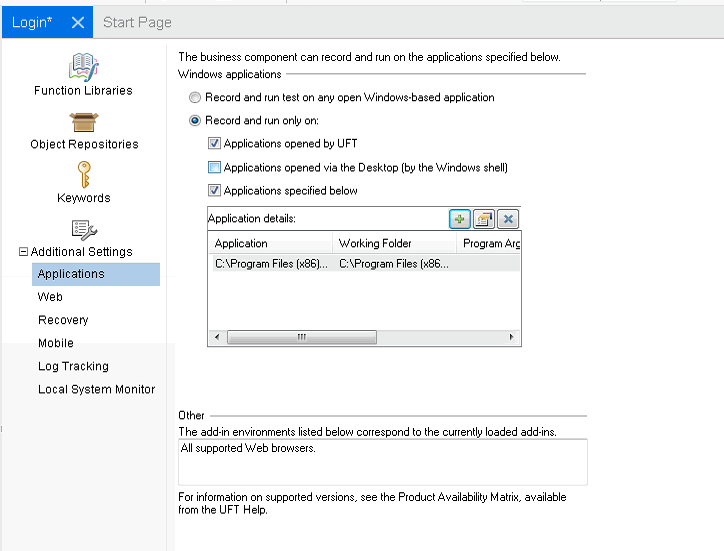
Task: Close the Login tab
Action: (77, 22)
